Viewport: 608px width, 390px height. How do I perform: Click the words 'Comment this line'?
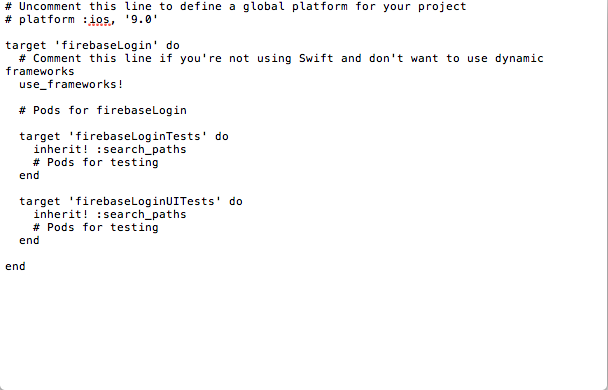point(92,59)
